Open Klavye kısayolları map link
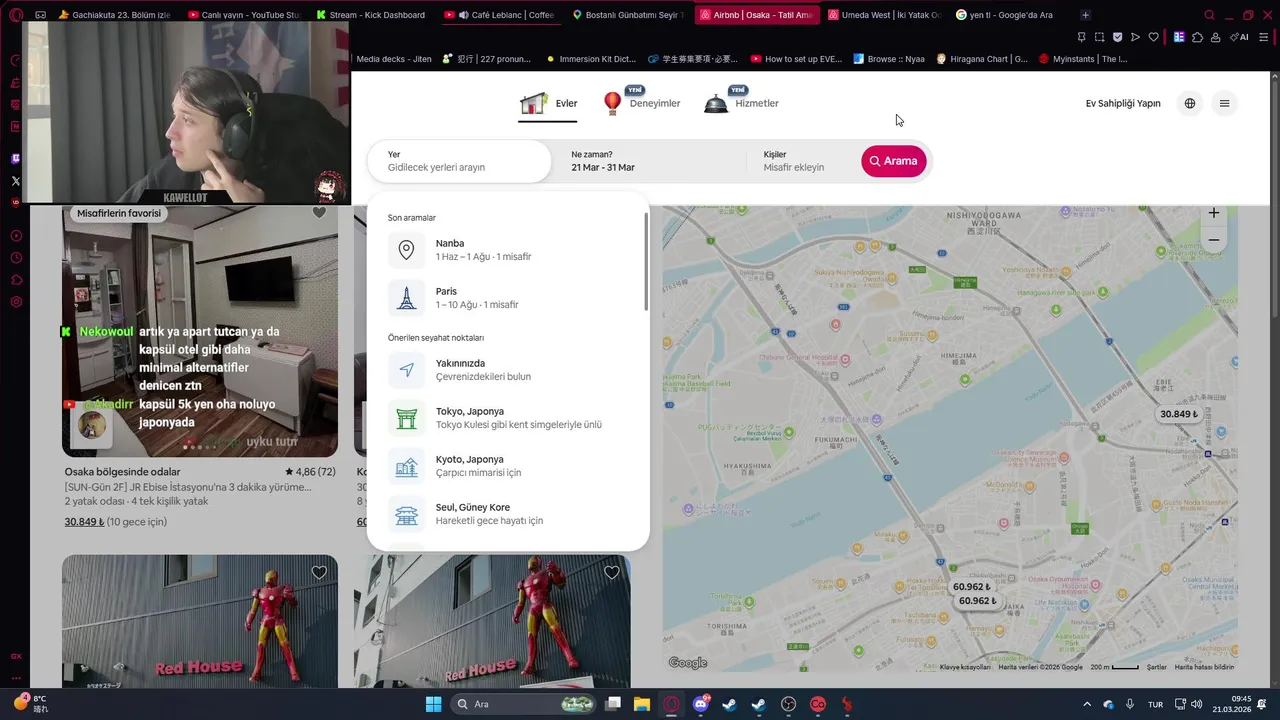The image size is (1280, 720). coord(964,667)
